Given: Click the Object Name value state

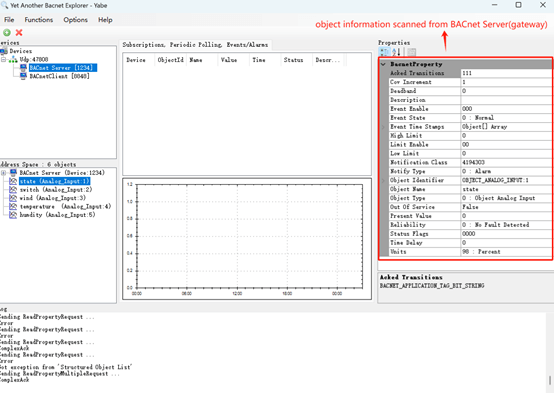Looking at the screenshot, I should click(x=506, y=189).
